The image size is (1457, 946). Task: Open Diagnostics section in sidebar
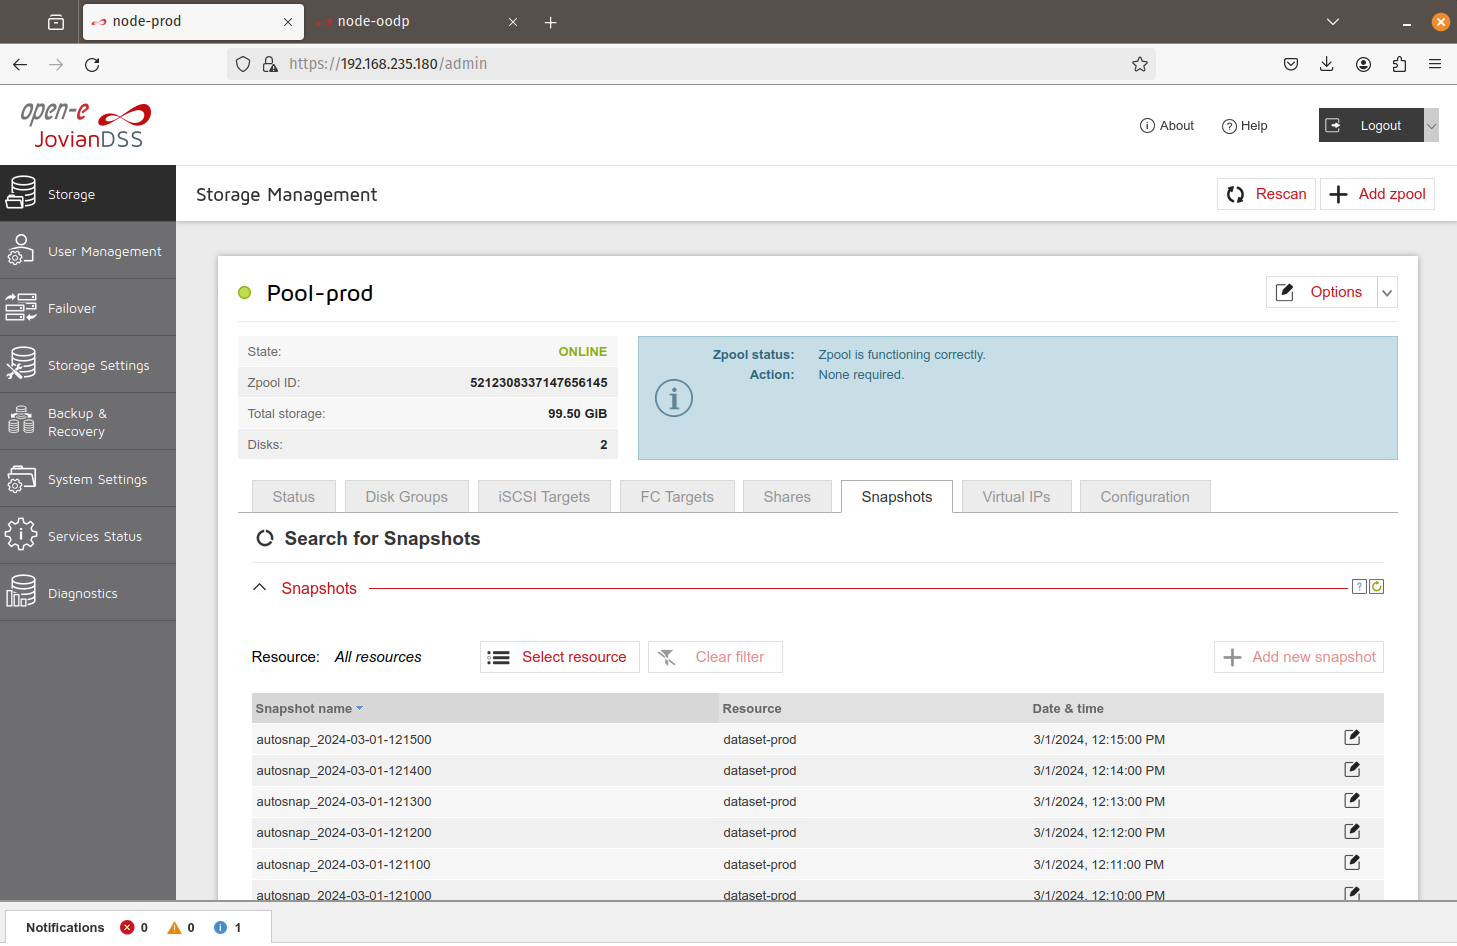(88, 593)
